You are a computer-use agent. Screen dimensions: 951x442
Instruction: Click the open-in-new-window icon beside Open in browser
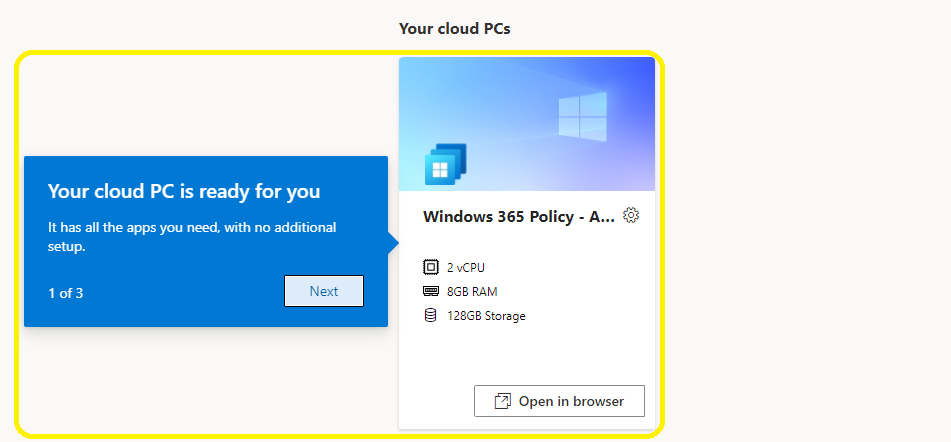click(503, 401)
